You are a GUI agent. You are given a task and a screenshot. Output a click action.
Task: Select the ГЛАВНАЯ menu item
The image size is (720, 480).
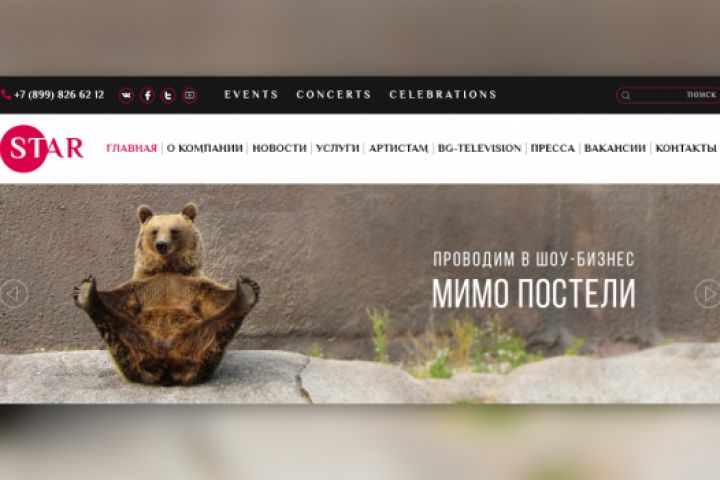pos(132,148)
